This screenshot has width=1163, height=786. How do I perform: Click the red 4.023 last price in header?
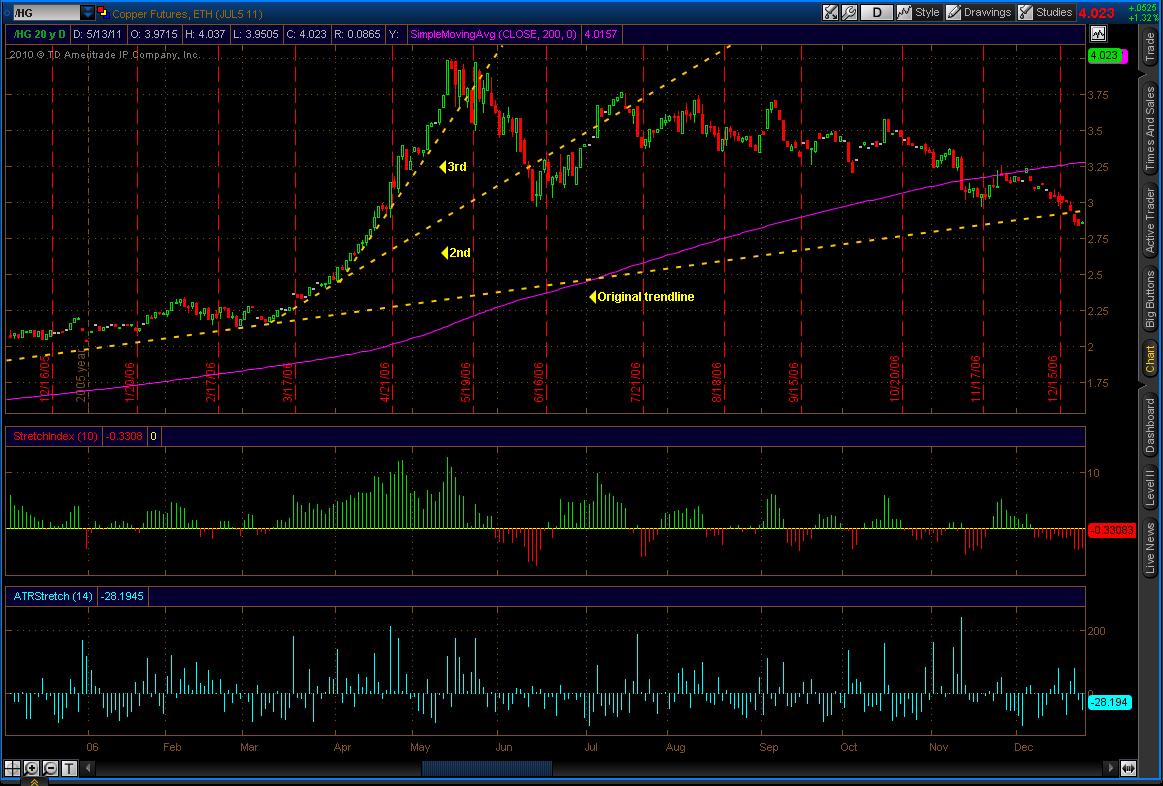coord(1097,13)
